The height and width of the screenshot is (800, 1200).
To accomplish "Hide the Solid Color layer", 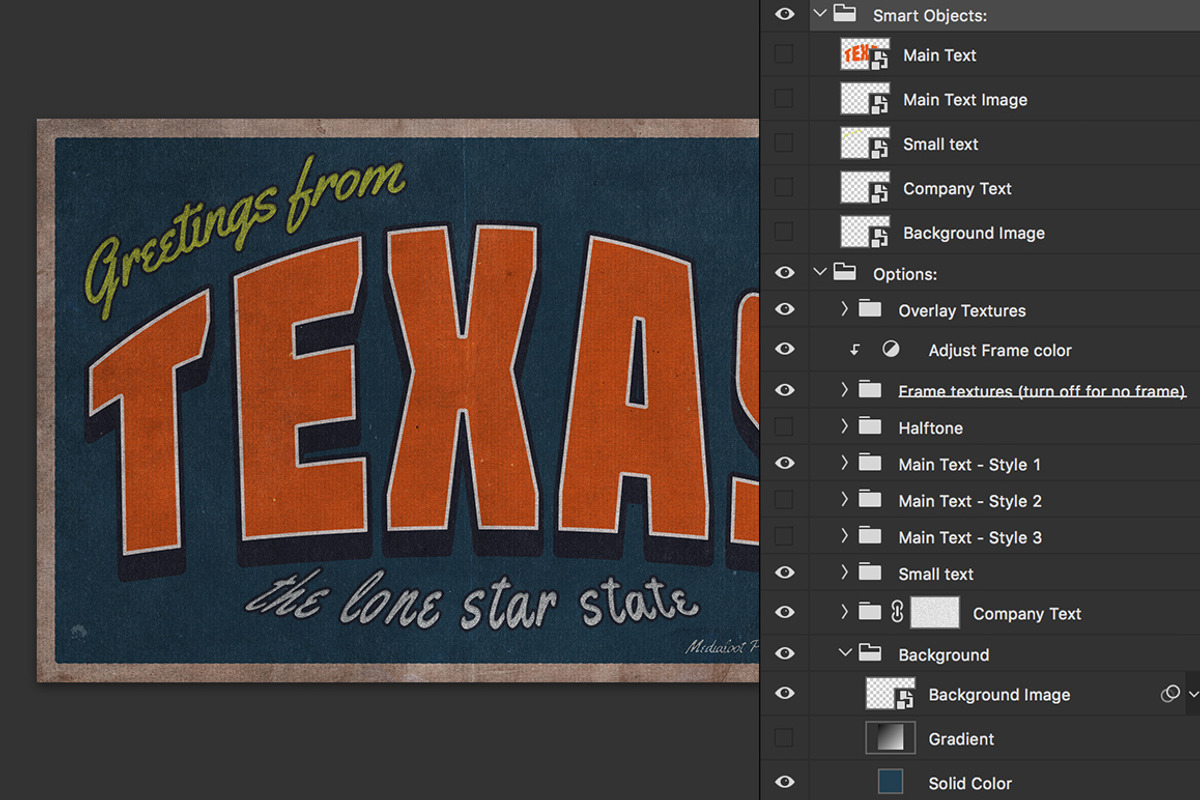I will pos(784,782).
